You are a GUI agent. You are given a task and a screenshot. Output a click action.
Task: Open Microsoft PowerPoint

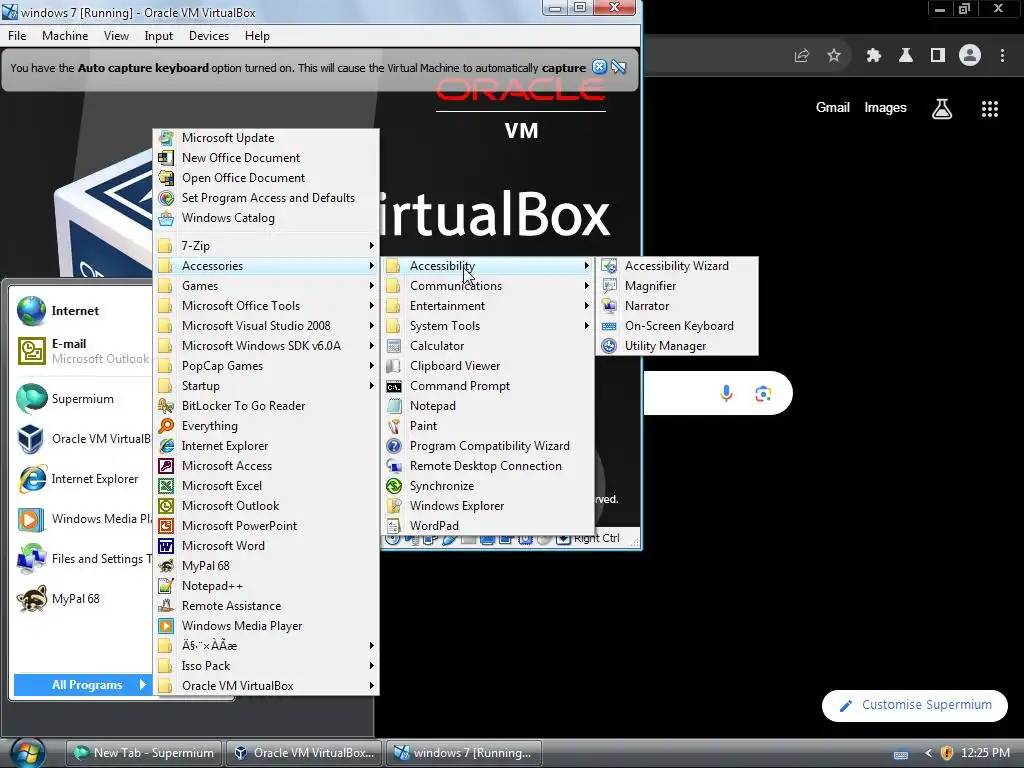coord(266,526)
